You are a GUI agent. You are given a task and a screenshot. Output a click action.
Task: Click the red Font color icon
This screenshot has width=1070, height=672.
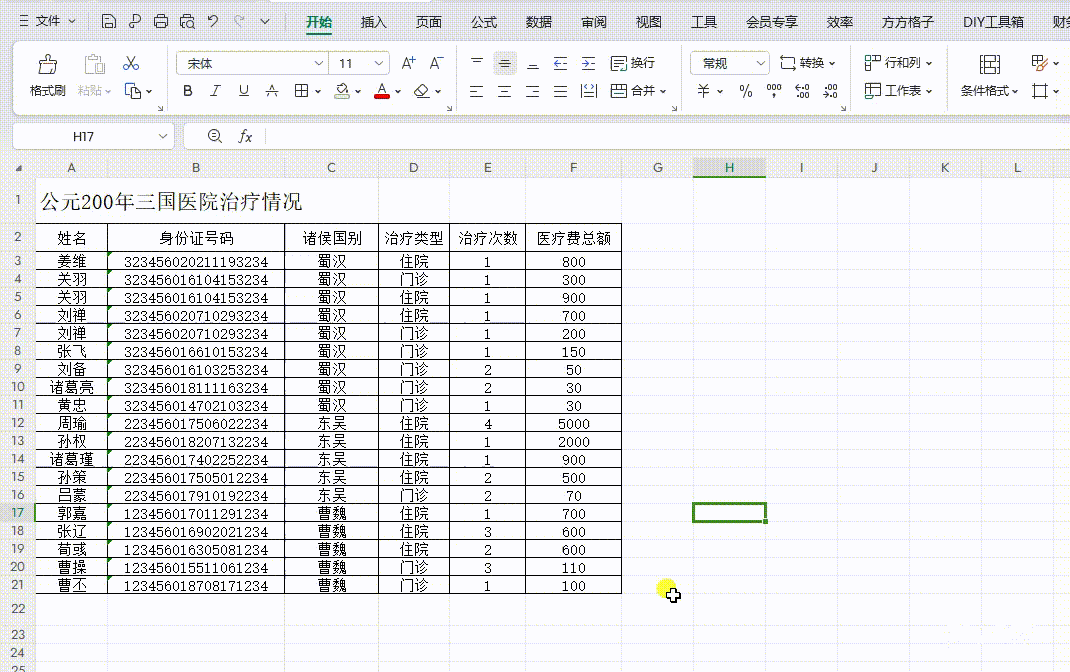click(x=382, y=91)
